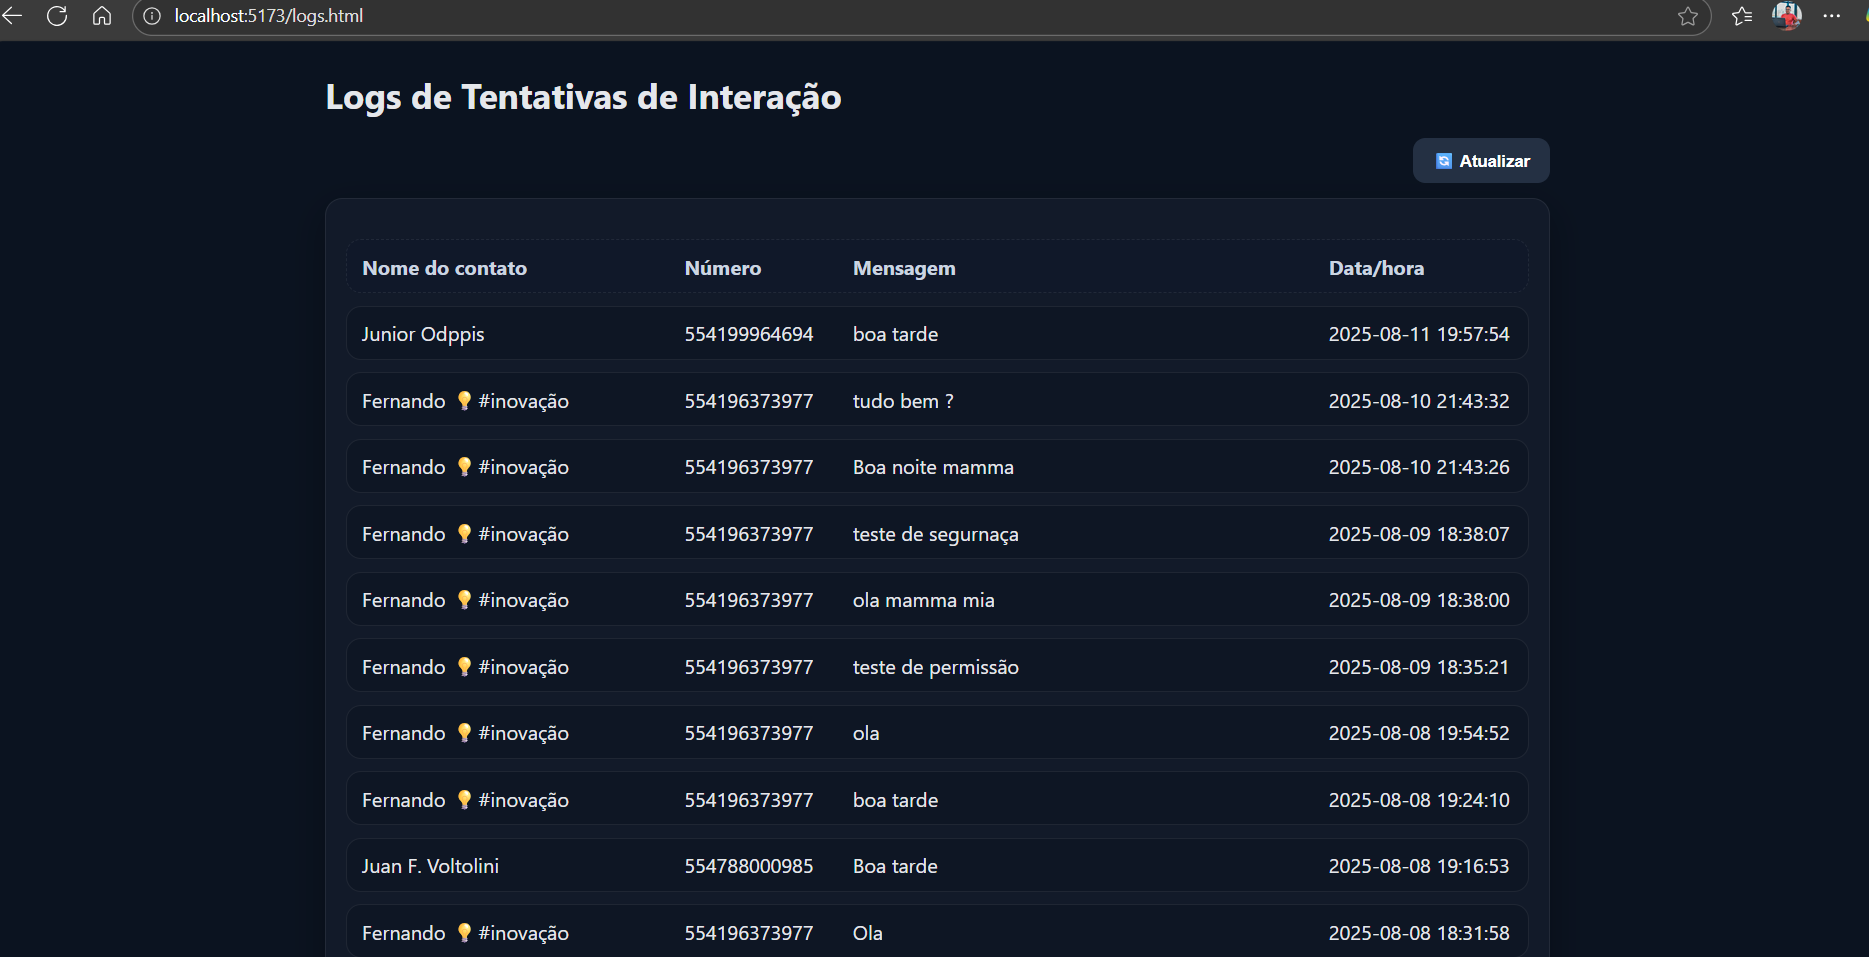Image resolution: width=1869 pixels, height=957 pixels.
Task: Open the browser settings and more menu
Action: [1832, 16]
